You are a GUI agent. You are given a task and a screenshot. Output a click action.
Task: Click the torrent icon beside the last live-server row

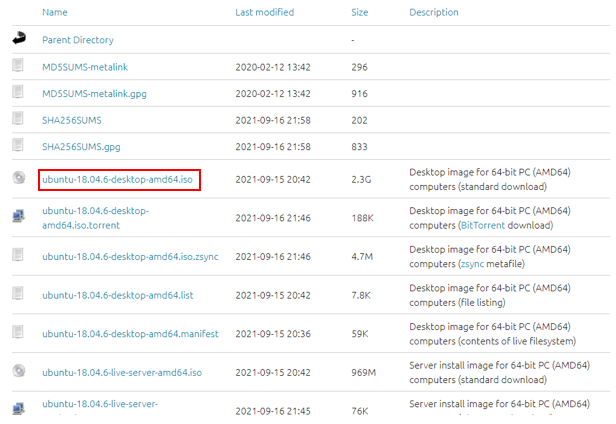(x=18, y=409)
